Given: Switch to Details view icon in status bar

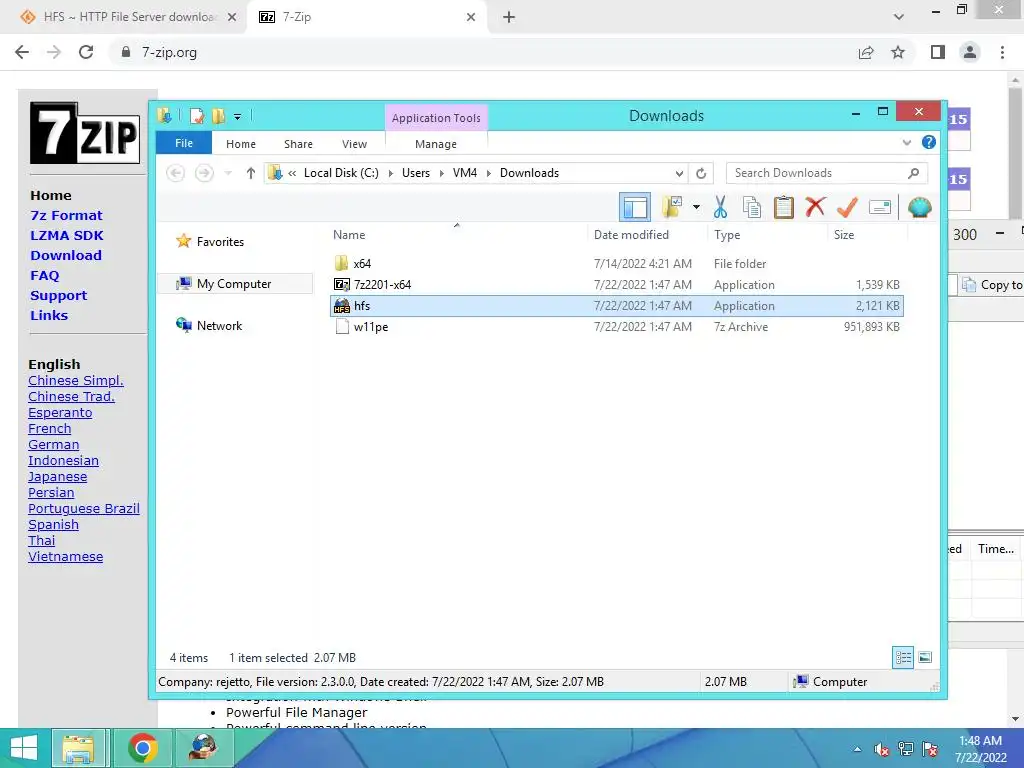Looking at the screenshot, I should pos(903,658).
